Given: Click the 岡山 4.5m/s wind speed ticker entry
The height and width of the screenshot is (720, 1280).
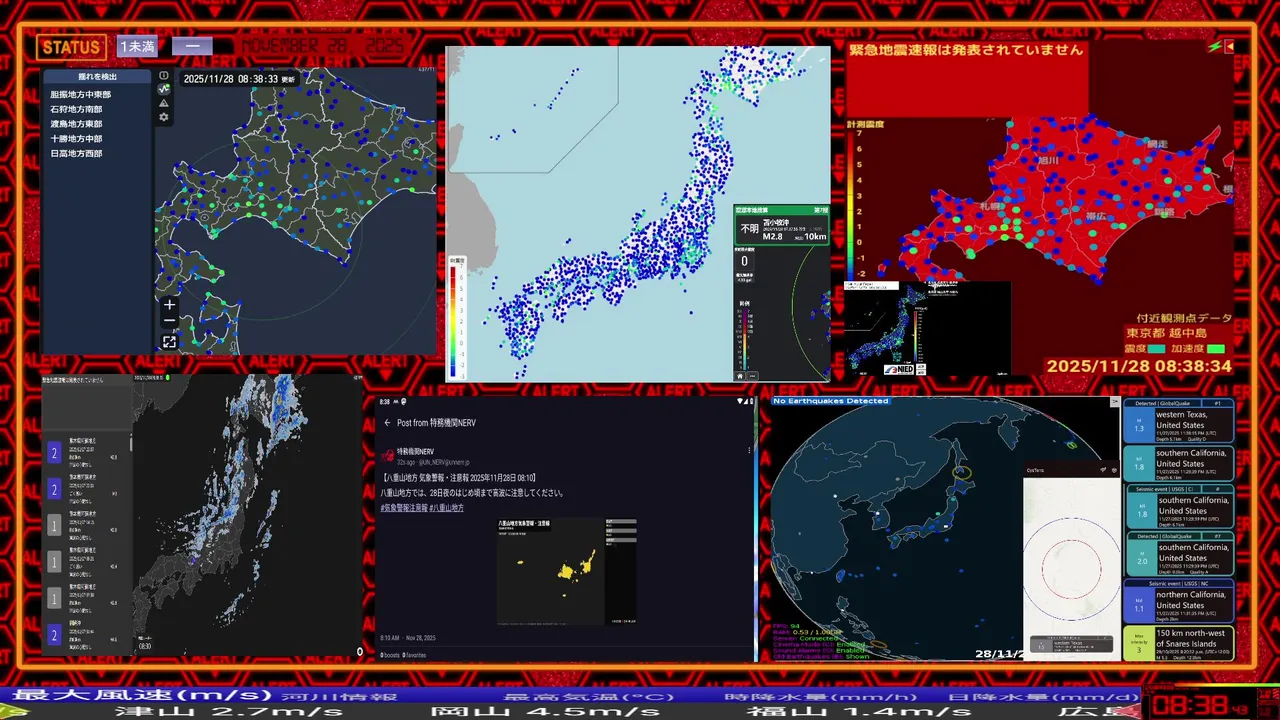Looking at the screenshot, I should click(544, 711).
